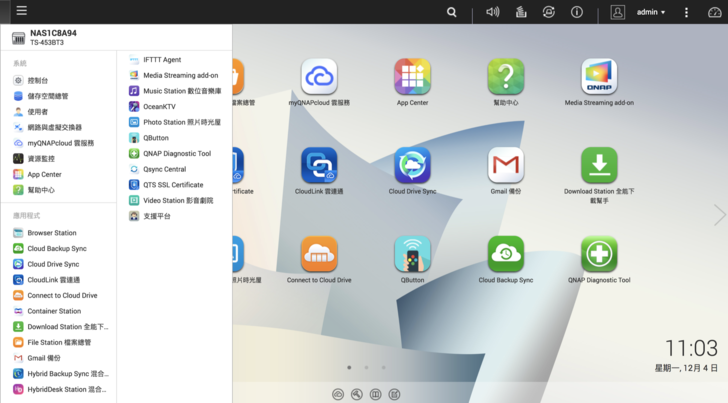Open HybridDesk Station menu entry
The width and height of the screenshot is (728, 403).
[x=58, y=389]
